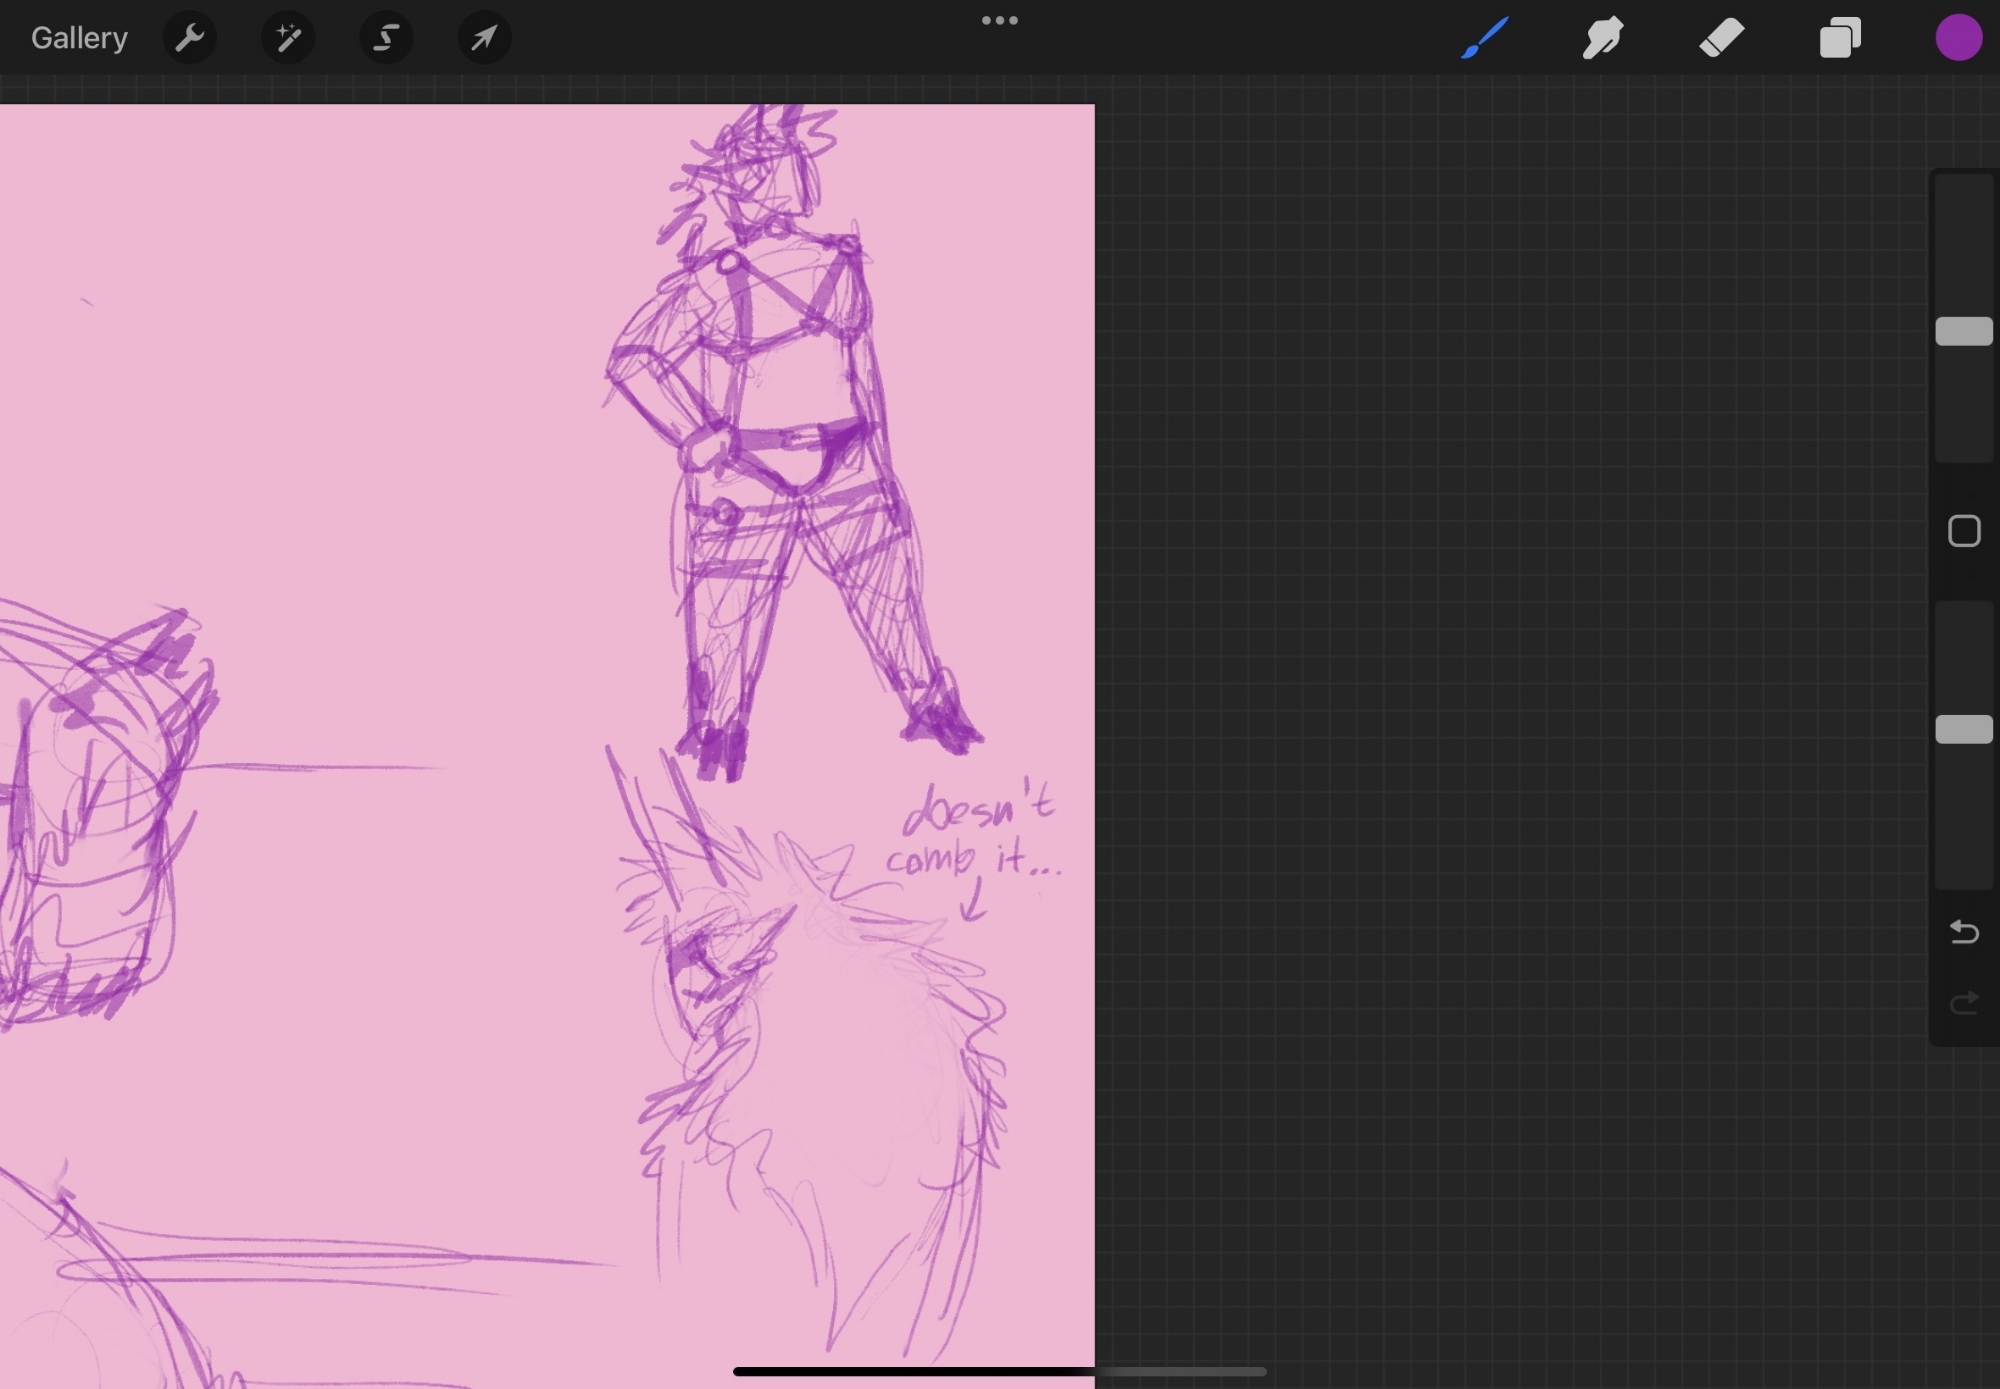Image resolution: width=2000 pixels, height=1389 pixels.
Task: Click the brush size slider handle
Action: [x=1964, y=331]
